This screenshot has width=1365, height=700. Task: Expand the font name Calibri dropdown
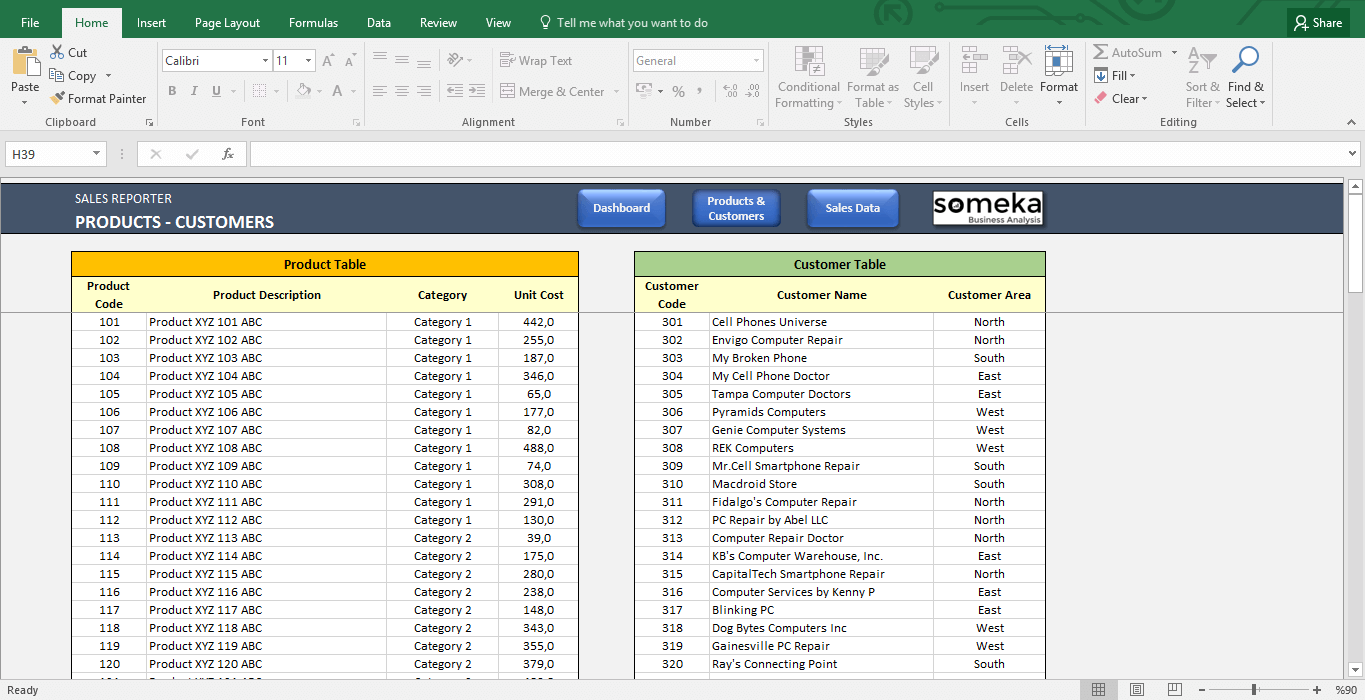(x=265, y=61)
